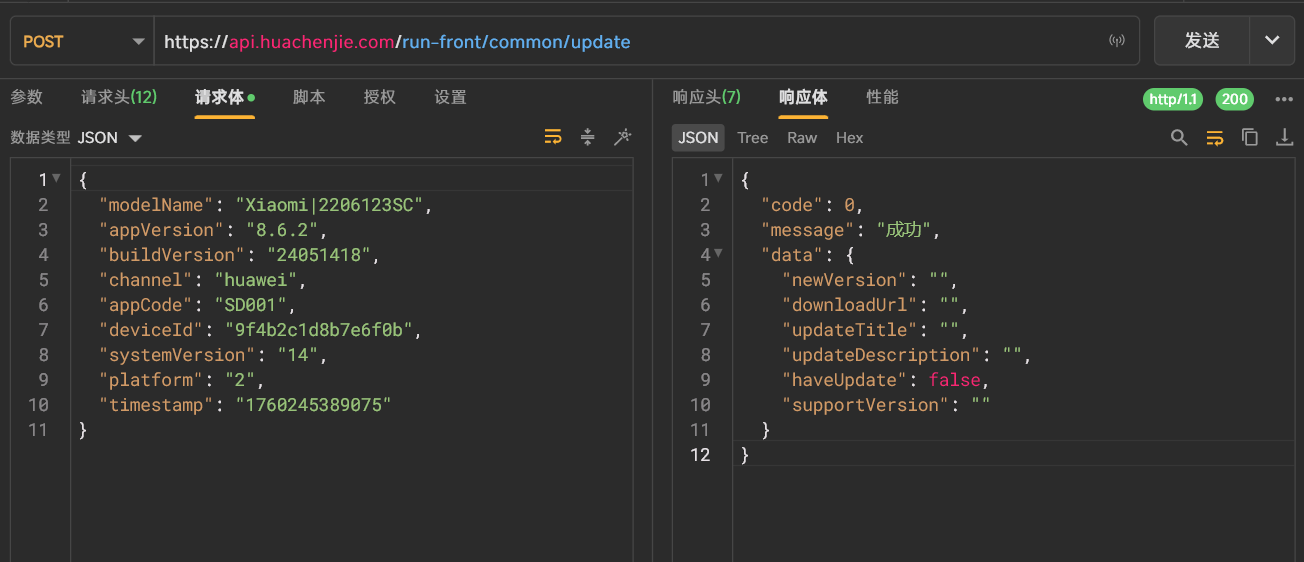The image size is (1304, 562).
Task: Switch to the 响应头 (7) tab
Action: [706, 97]
